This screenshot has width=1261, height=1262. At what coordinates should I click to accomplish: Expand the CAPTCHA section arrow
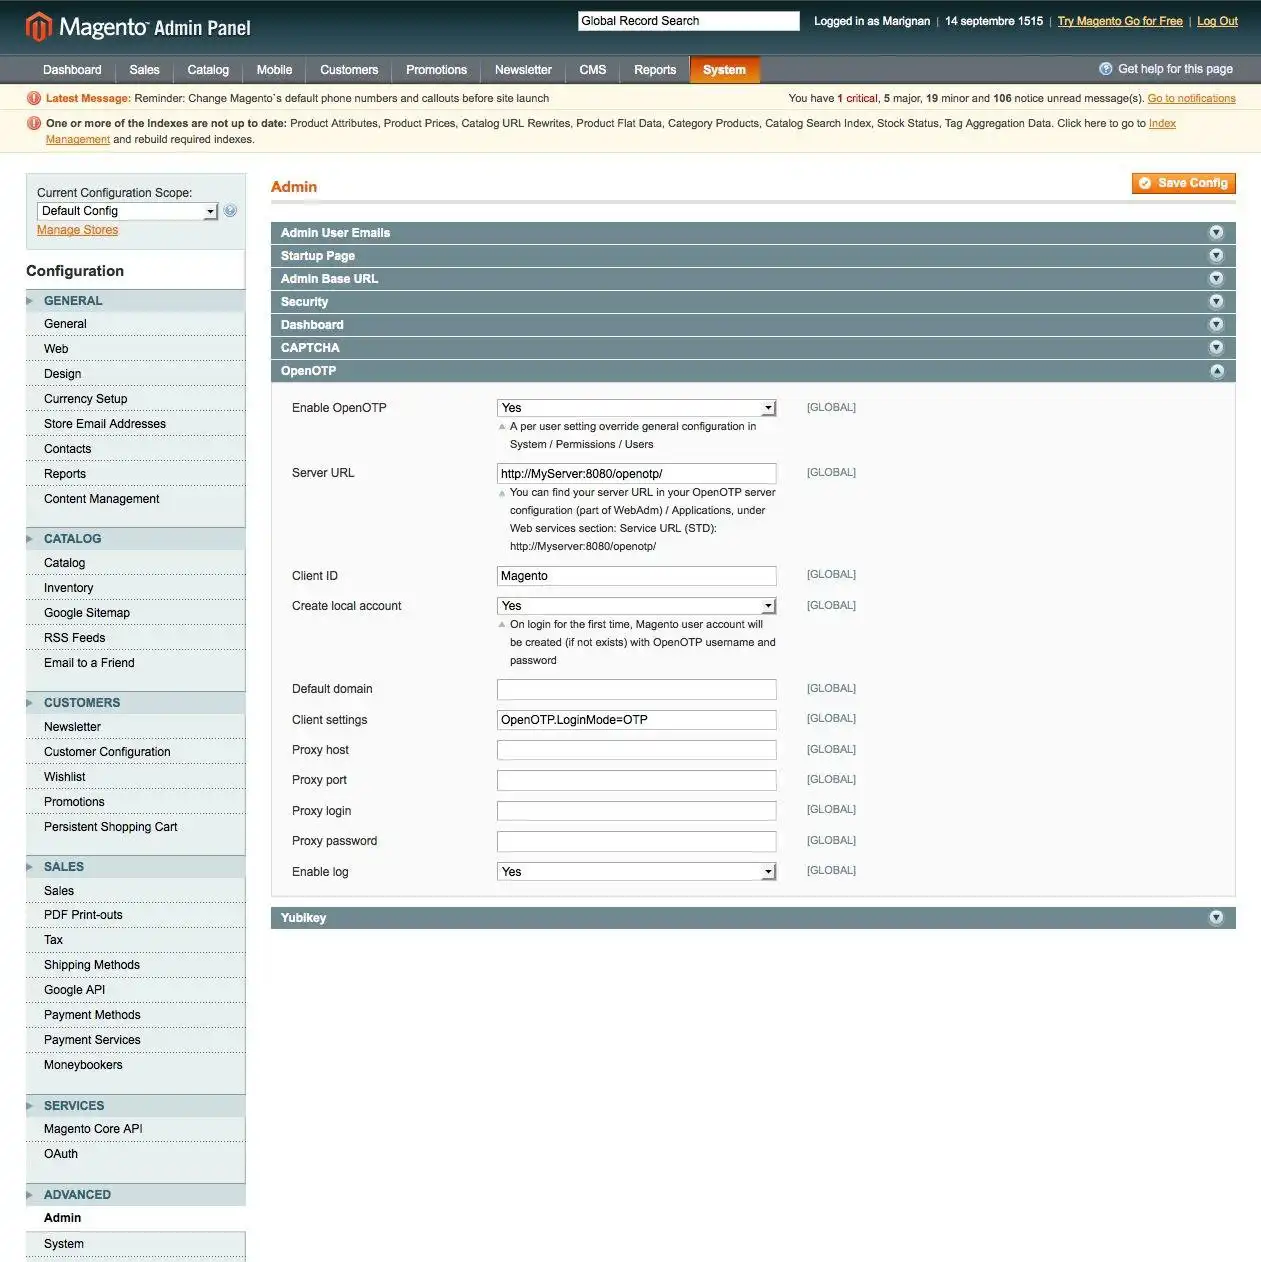(x=1216, y=347)
